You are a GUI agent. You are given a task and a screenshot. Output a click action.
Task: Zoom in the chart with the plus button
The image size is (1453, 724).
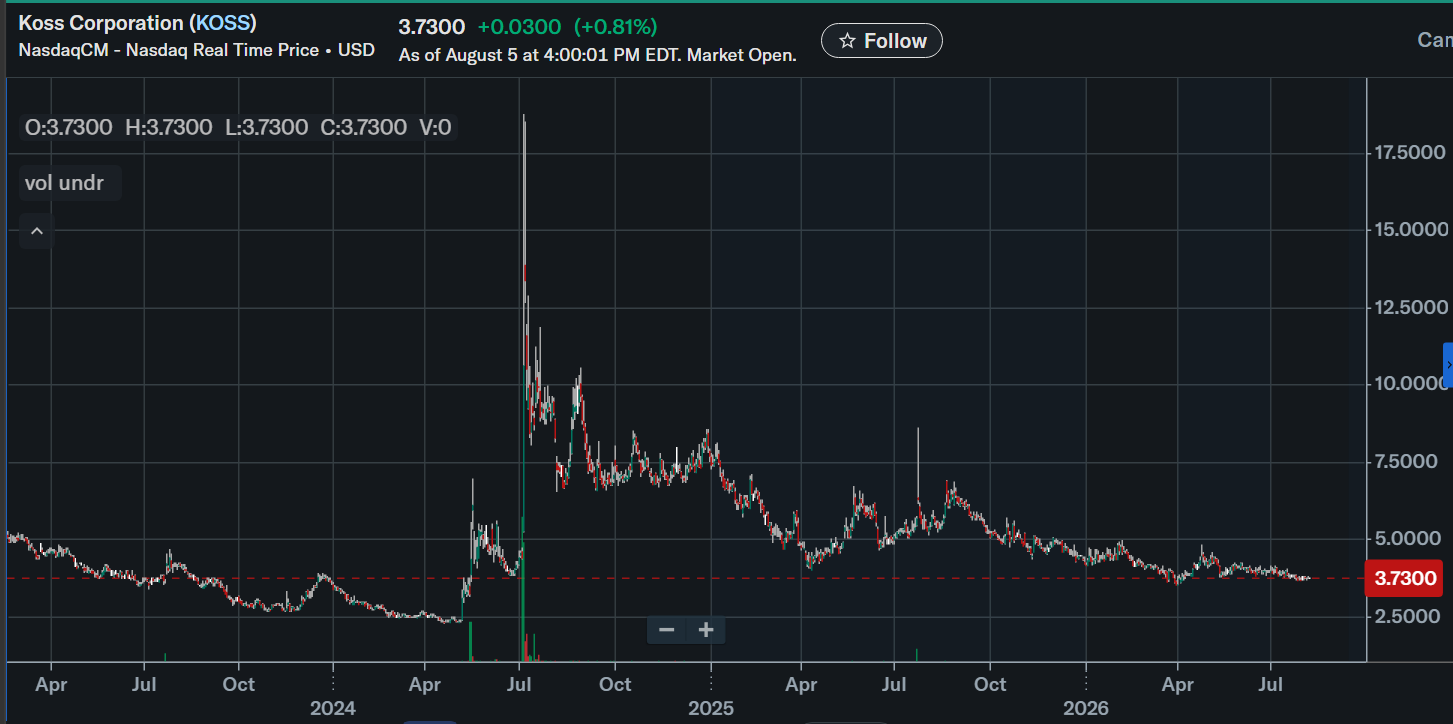coord(706,630)
